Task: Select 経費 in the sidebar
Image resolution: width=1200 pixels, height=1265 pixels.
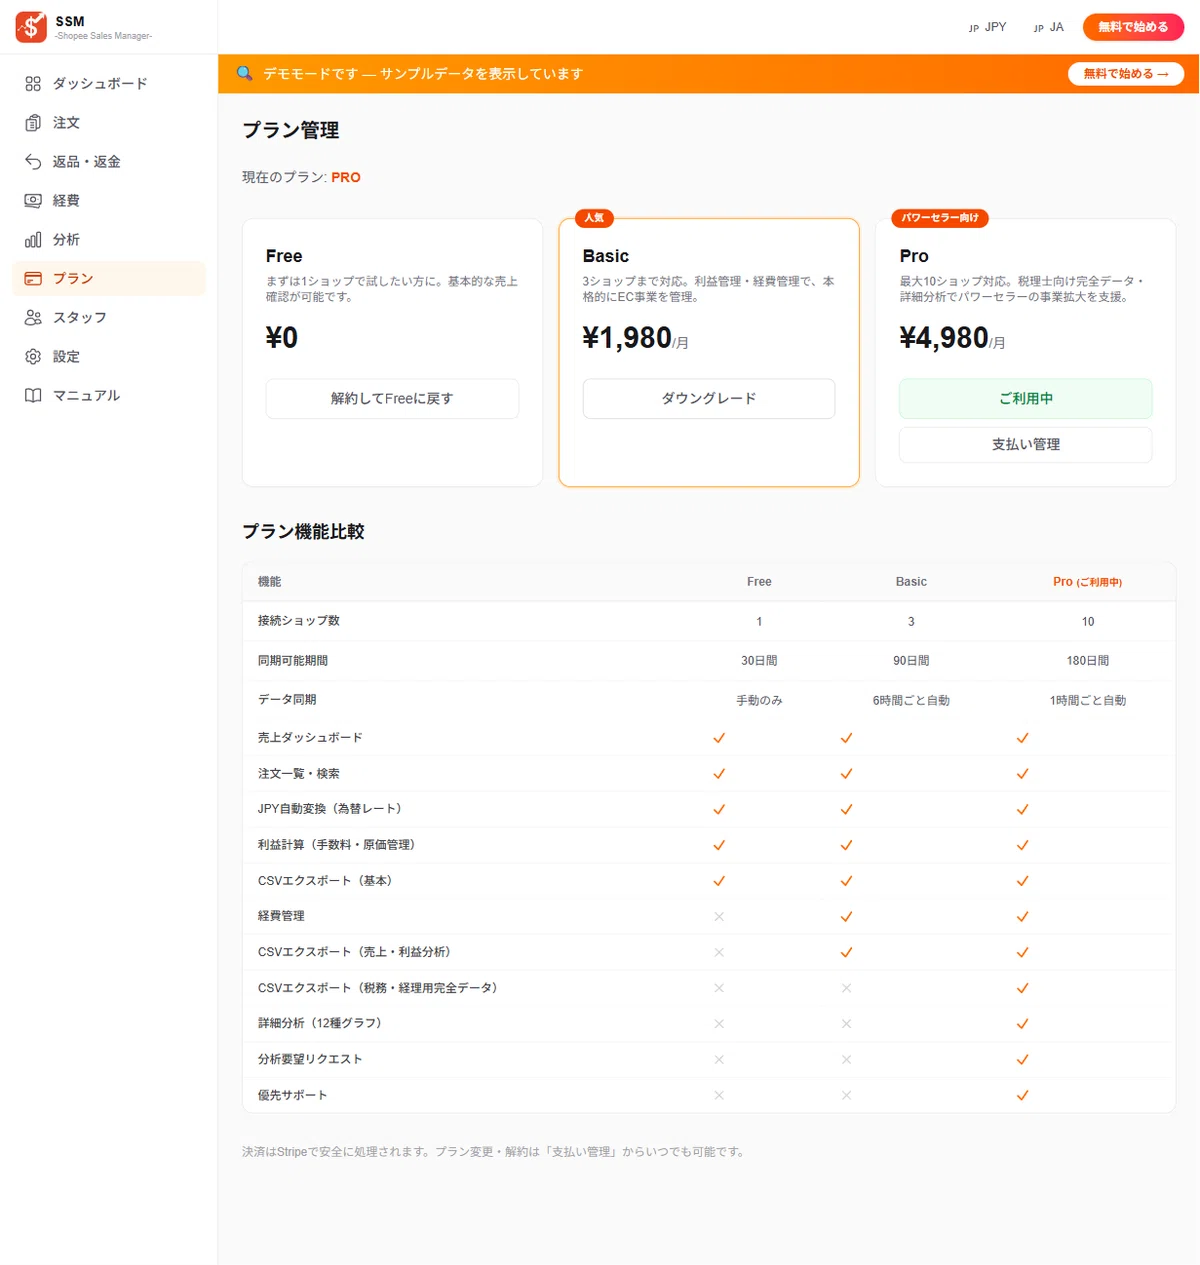Action: point(108,201)
